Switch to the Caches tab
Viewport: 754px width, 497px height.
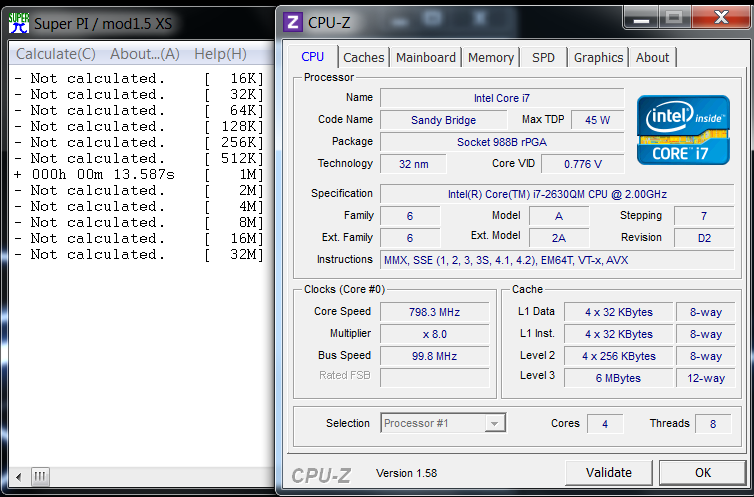tap(364, 58)
